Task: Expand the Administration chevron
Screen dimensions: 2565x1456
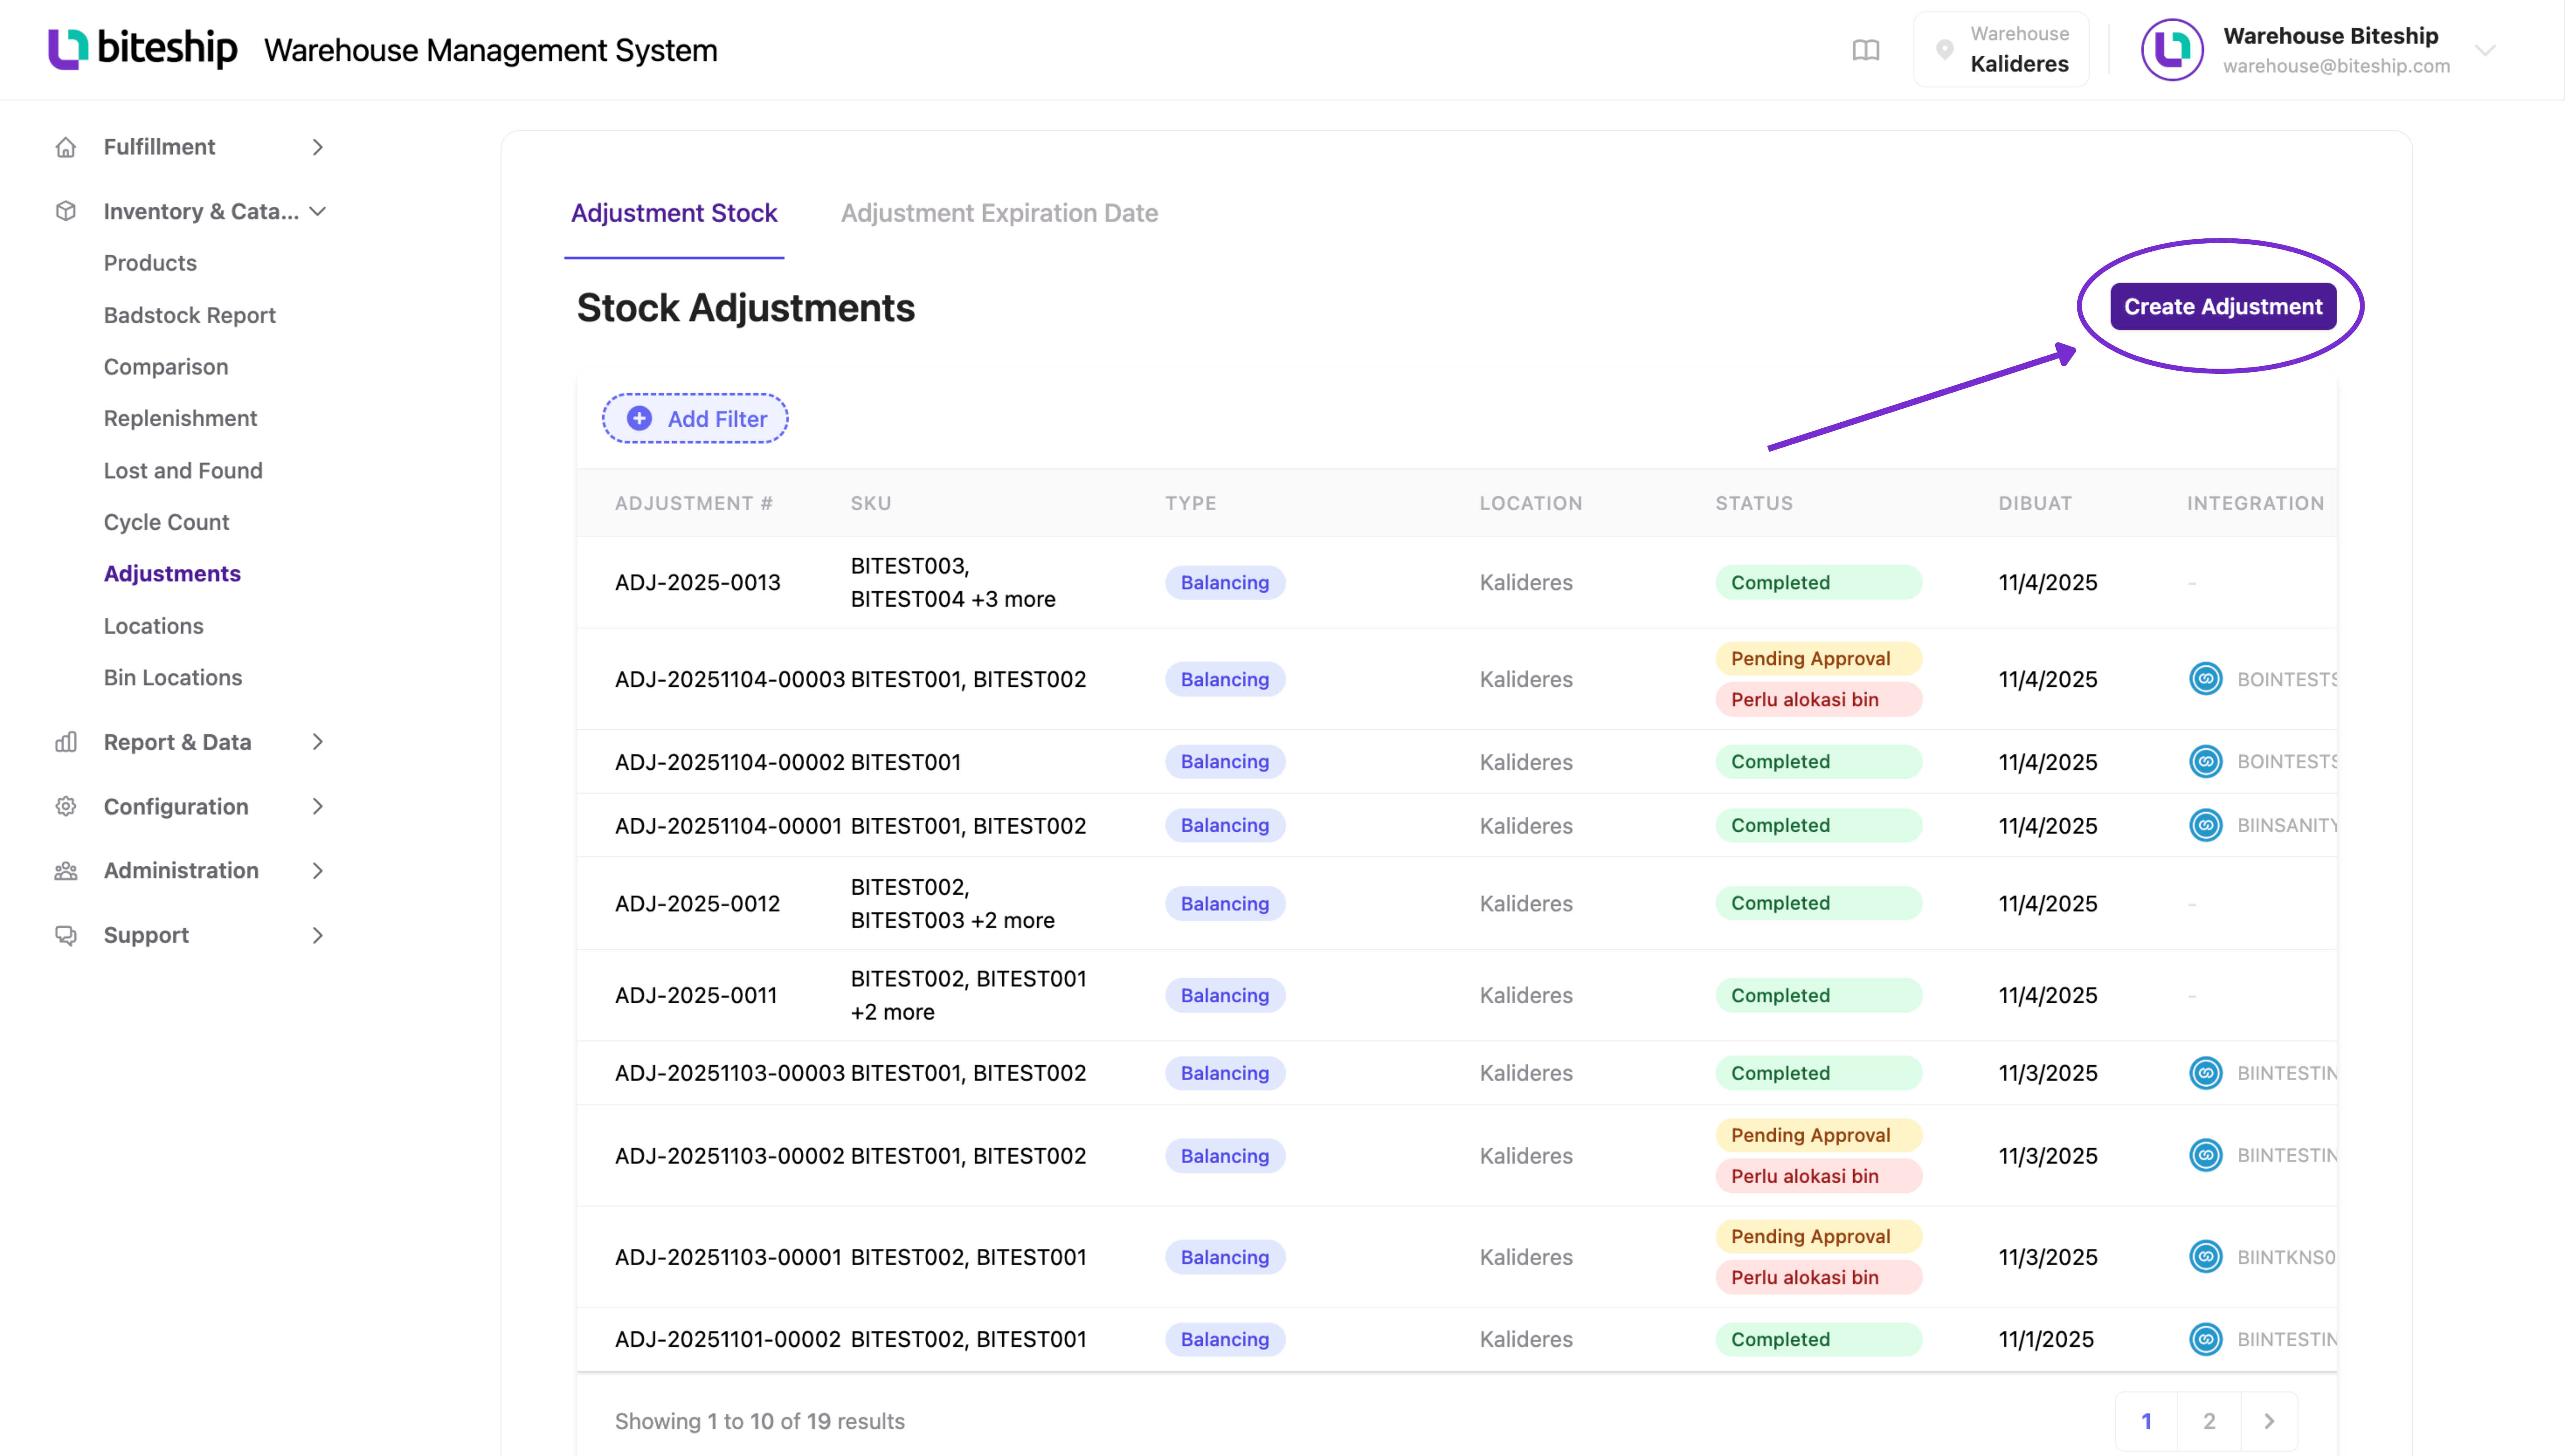Action: pos(318,871)
